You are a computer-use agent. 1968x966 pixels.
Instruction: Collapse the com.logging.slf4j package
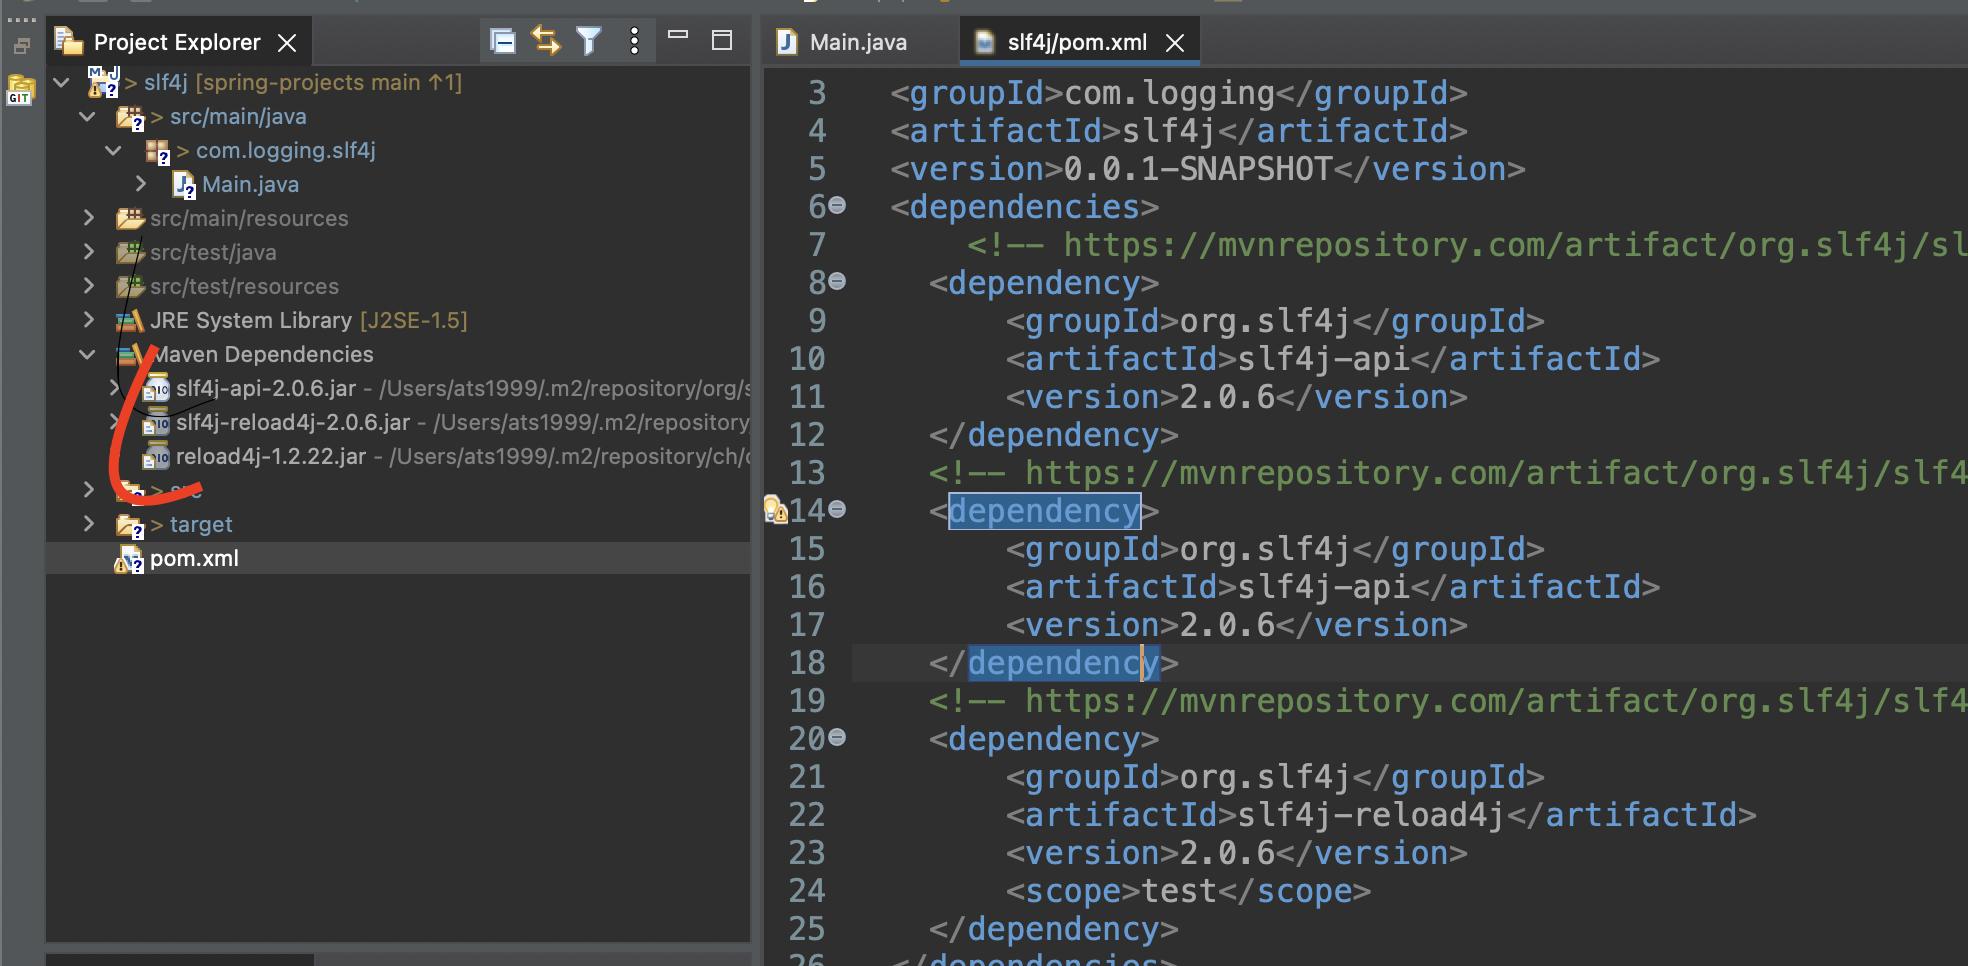(x=114, y=151)
